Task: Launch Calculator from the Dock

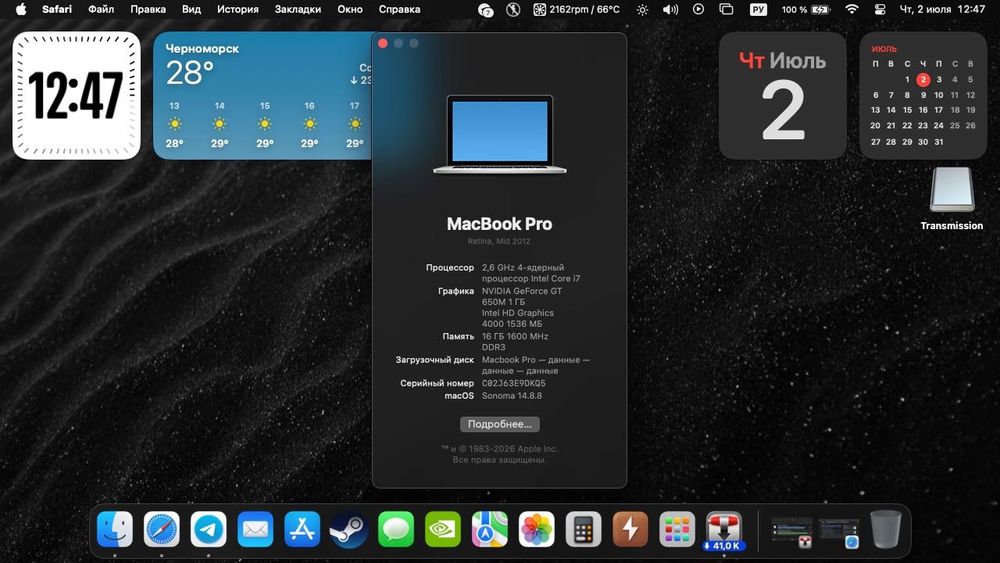Action: [584, 529]
